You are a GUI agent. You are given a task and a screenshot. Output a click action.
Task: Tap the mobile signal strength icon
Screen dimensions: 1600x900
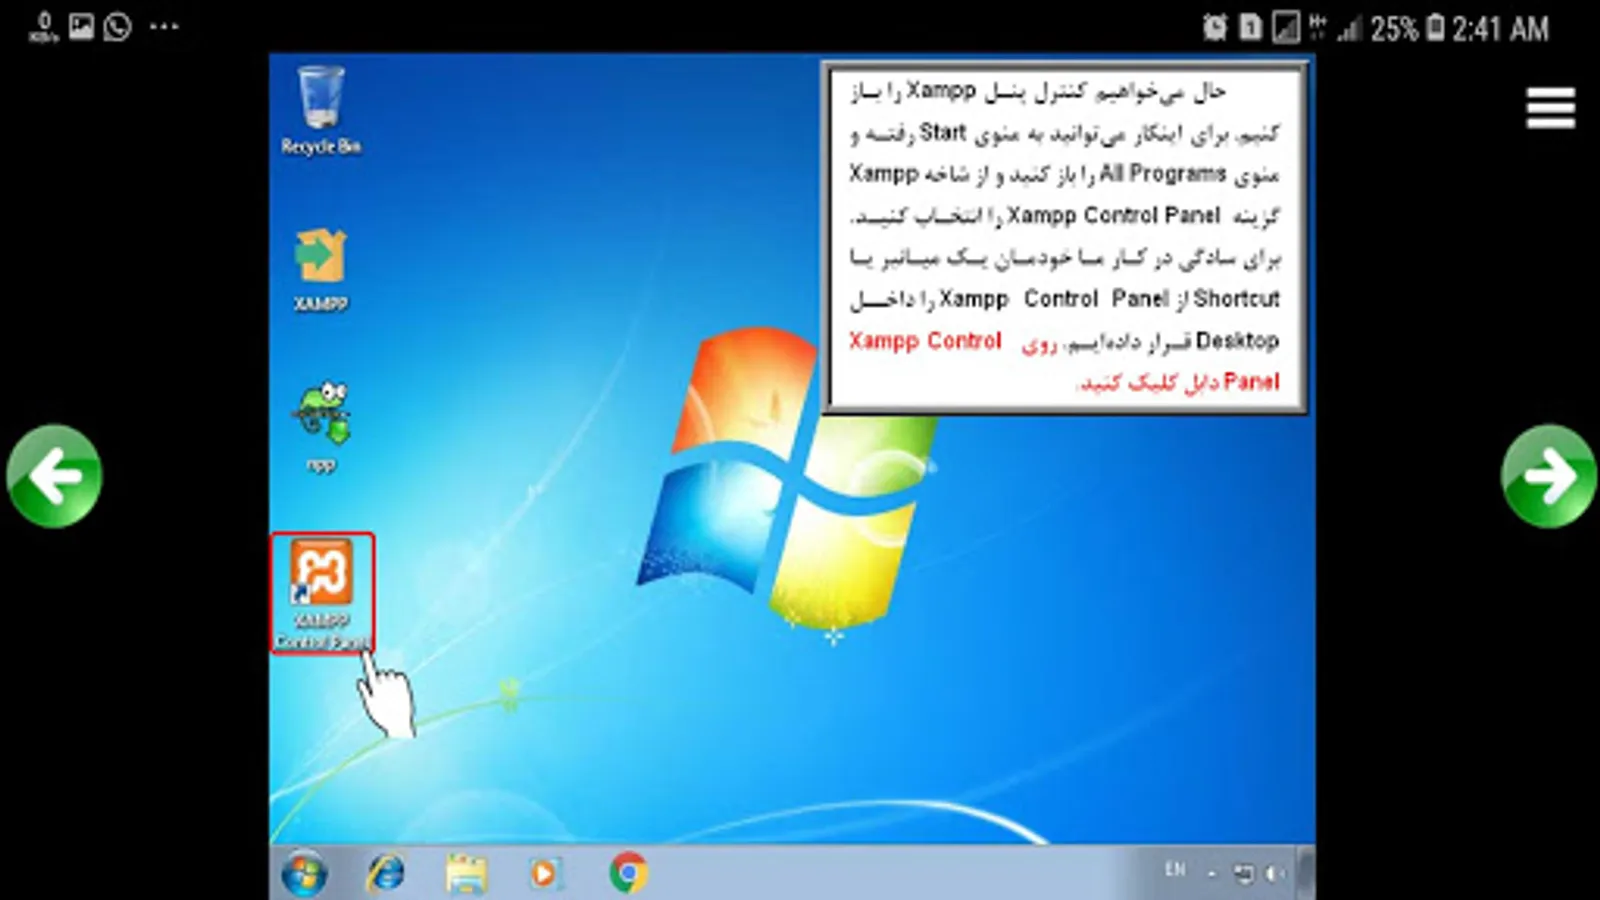tap(1350, 28)
